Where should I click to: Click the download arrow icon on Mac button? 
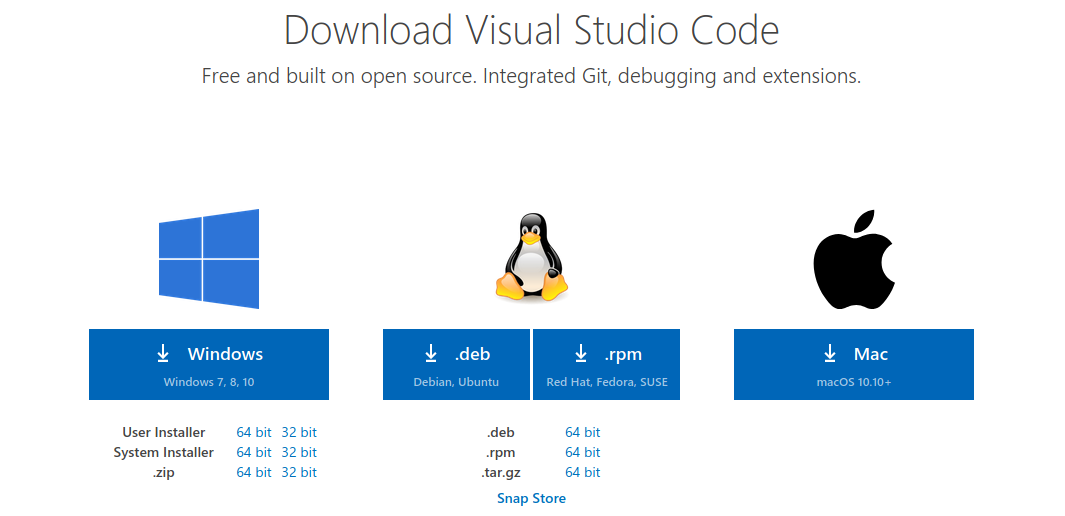pos(829,353)
